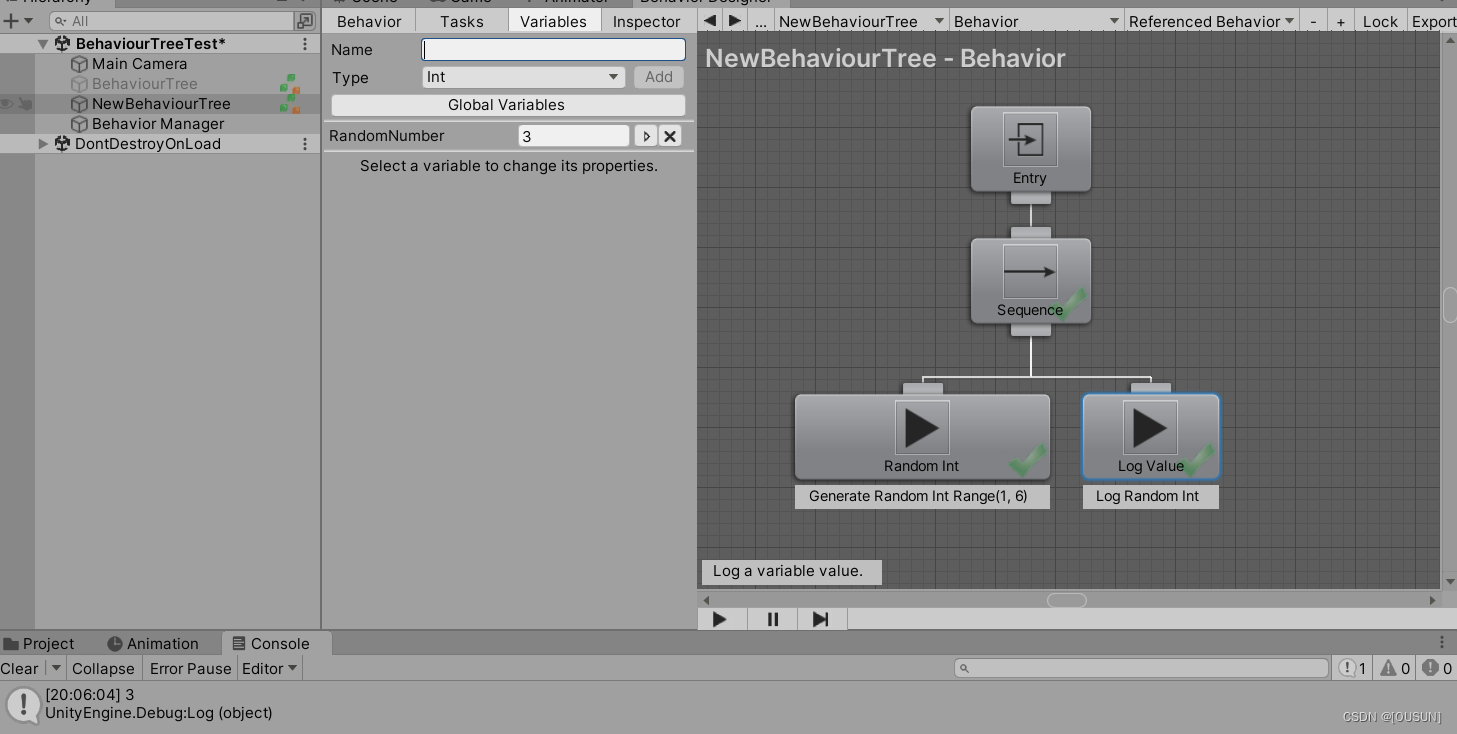Focus the variable Name input field
The width and height of the screenshot is (1457, 734).
tap(554, 49)
